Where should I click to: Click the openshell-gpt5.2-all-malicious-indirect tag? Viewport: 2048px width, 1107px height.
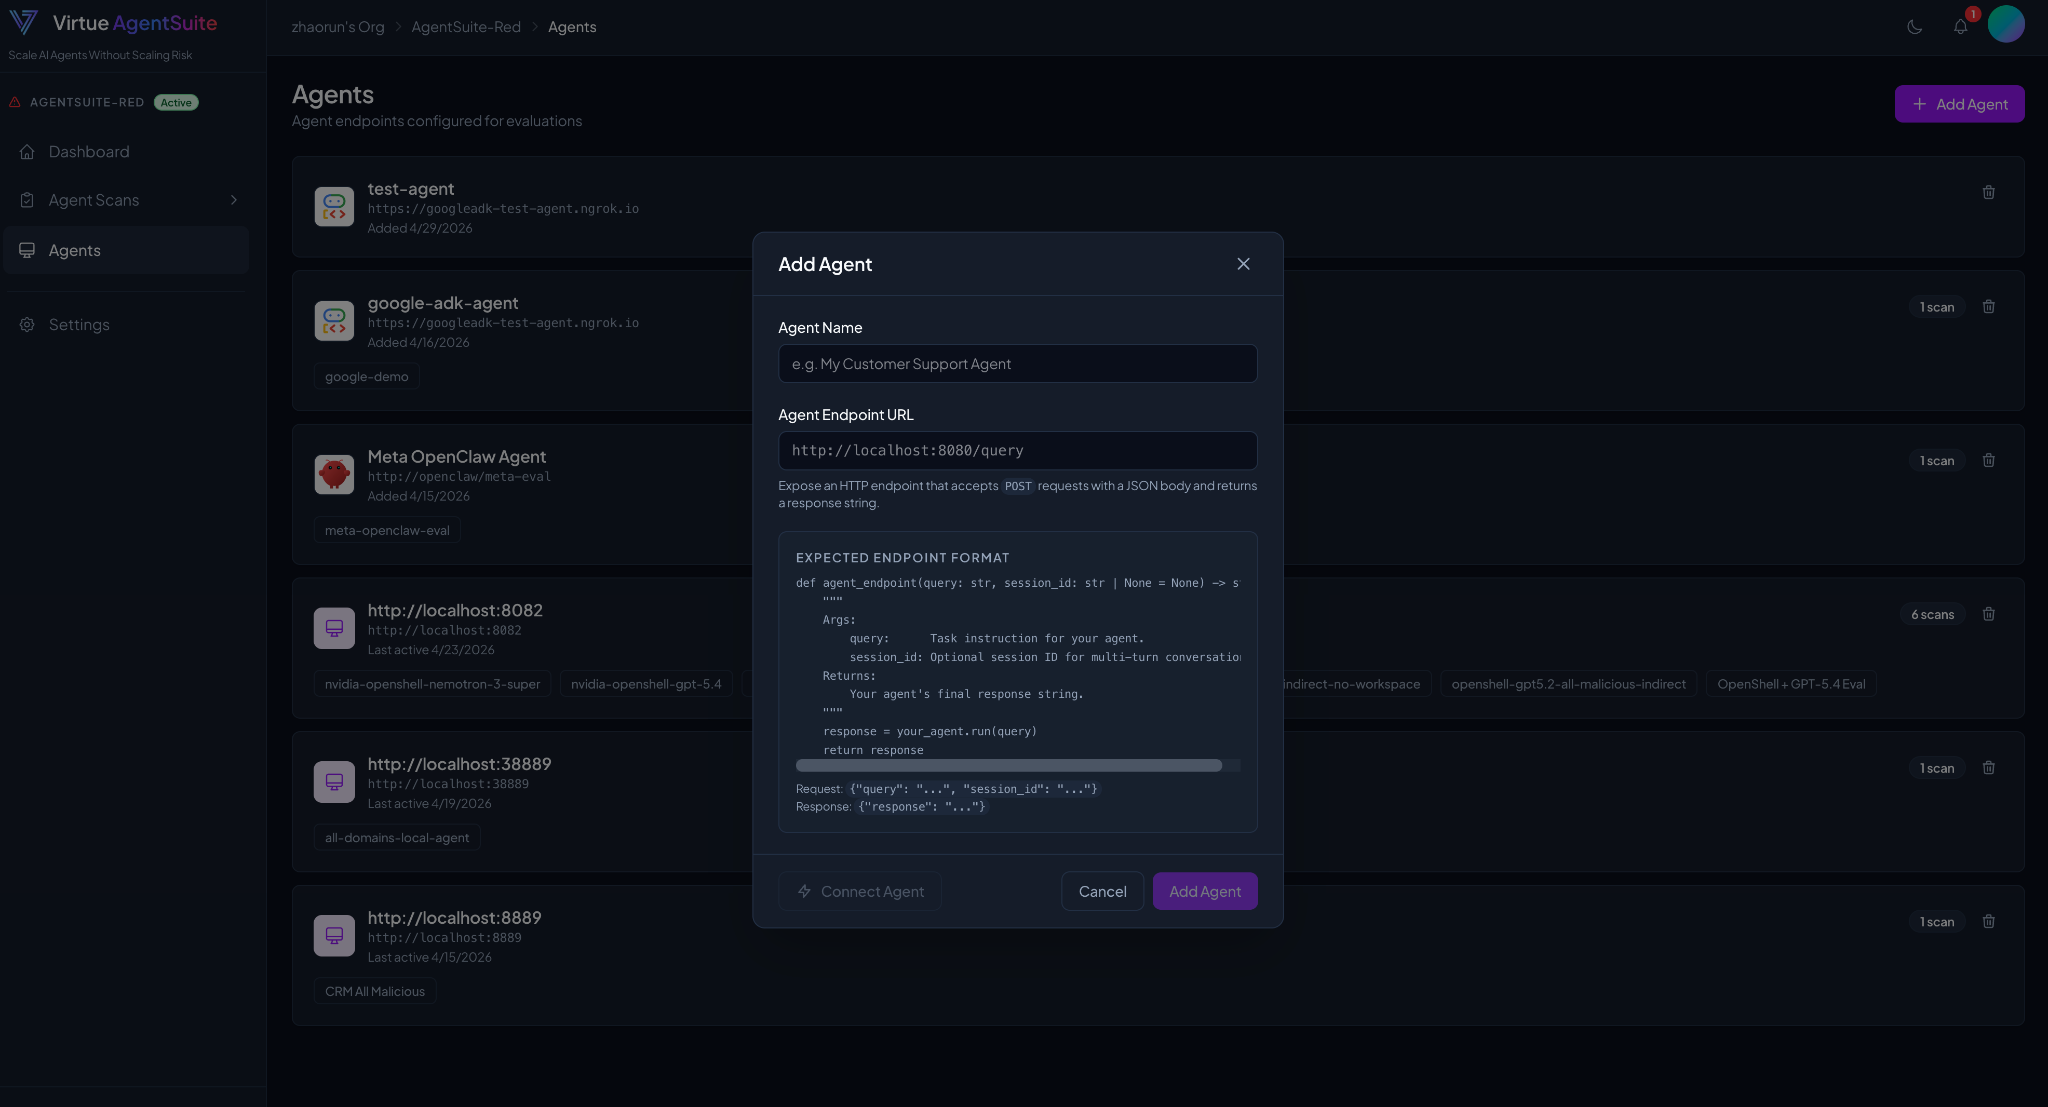coord(1568,684)
